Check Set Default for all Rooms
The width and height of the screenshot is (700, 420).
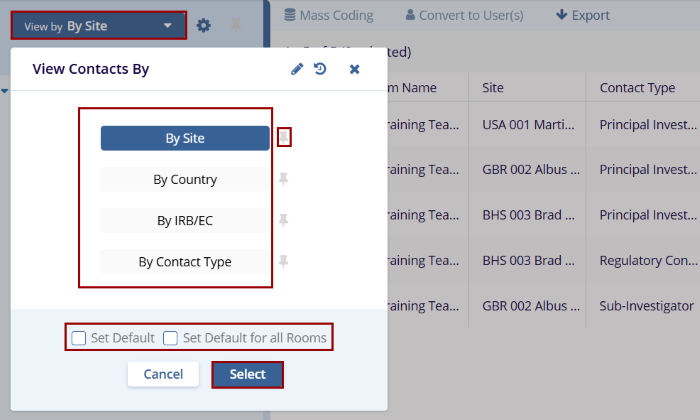[171, 338]
